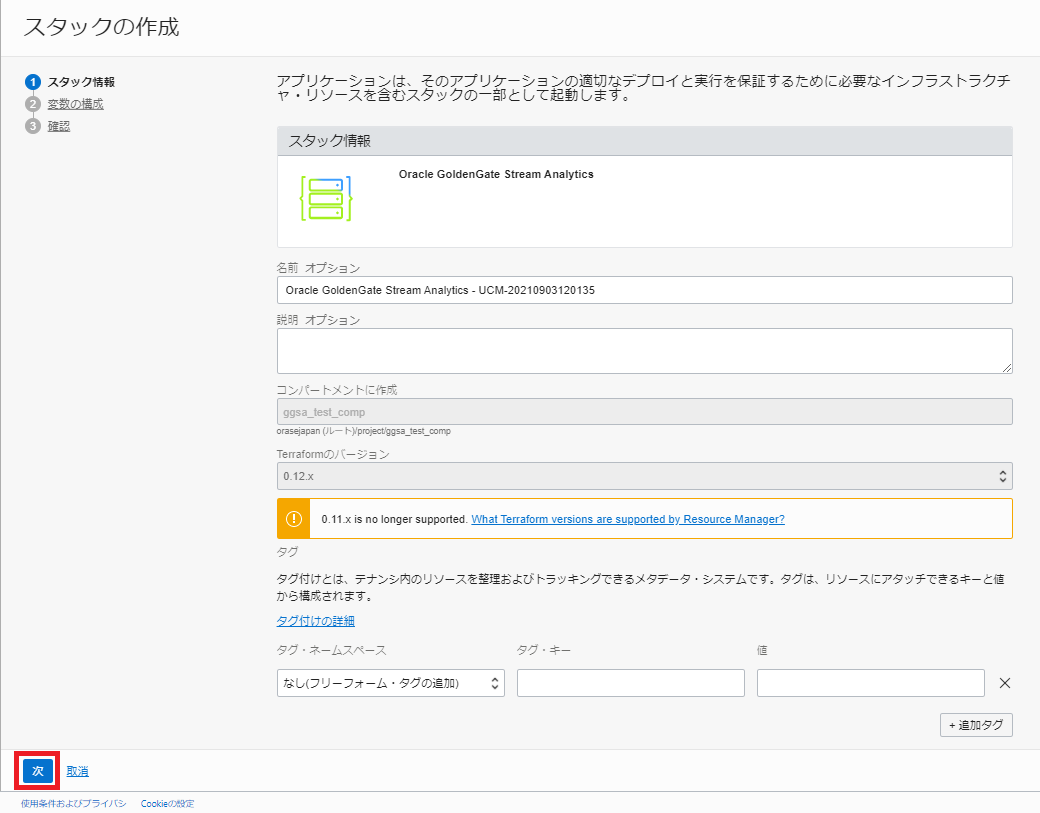This screenshot has width=1040, height=813.
Task: Add another tag with +追加タグ
Action: (976, 725)
